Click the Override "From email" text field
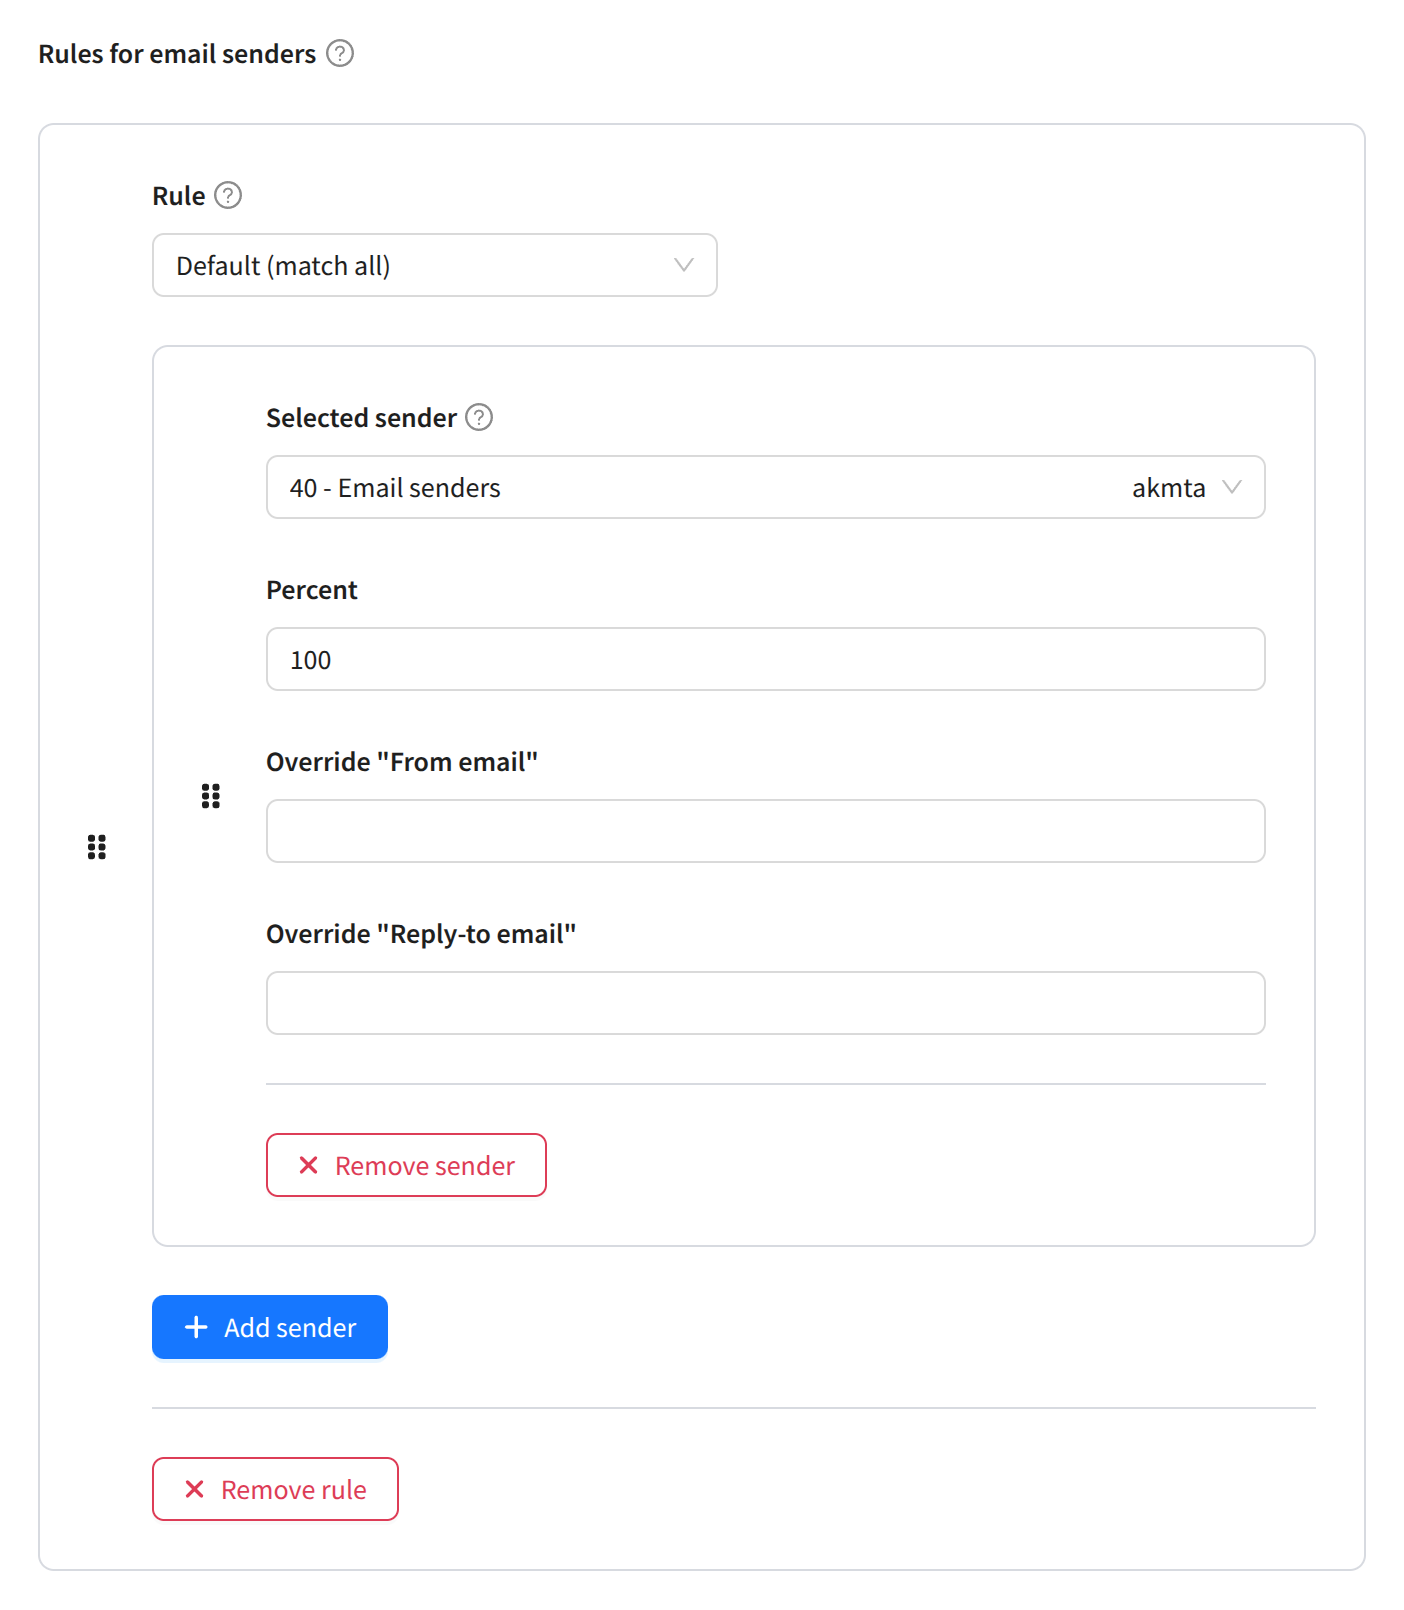The image size is (1404, 1610). tap(765, 831)
